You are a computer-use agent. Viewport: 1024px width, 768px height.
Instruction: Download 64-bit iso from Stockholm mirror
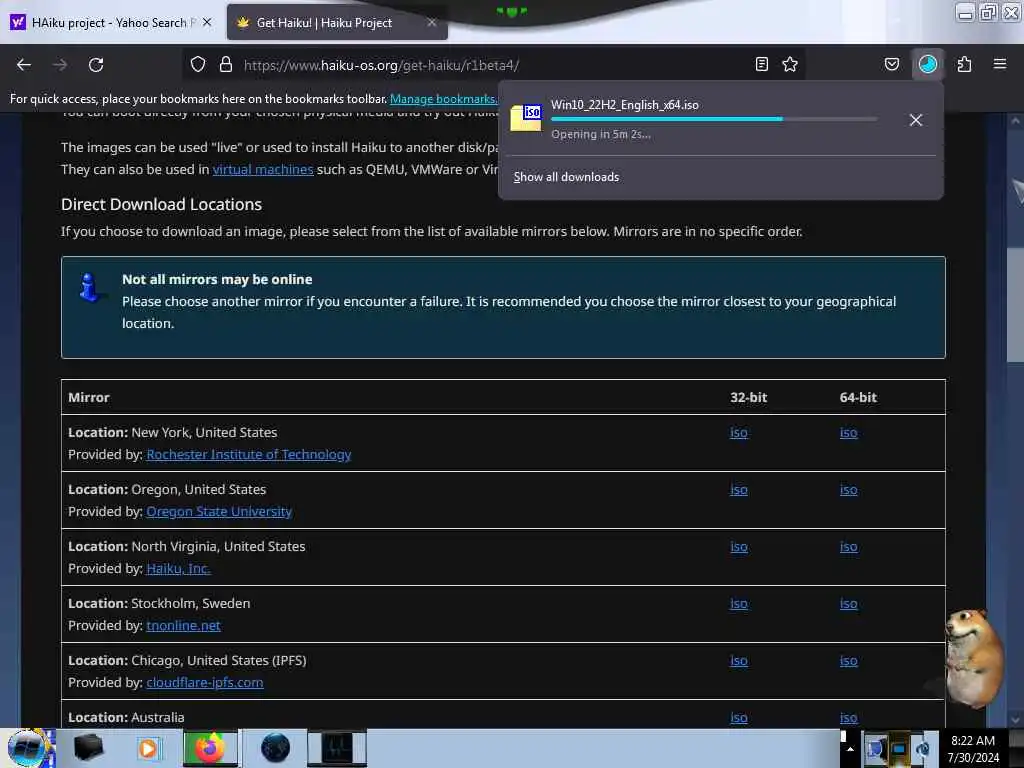[x=848, y=603]
